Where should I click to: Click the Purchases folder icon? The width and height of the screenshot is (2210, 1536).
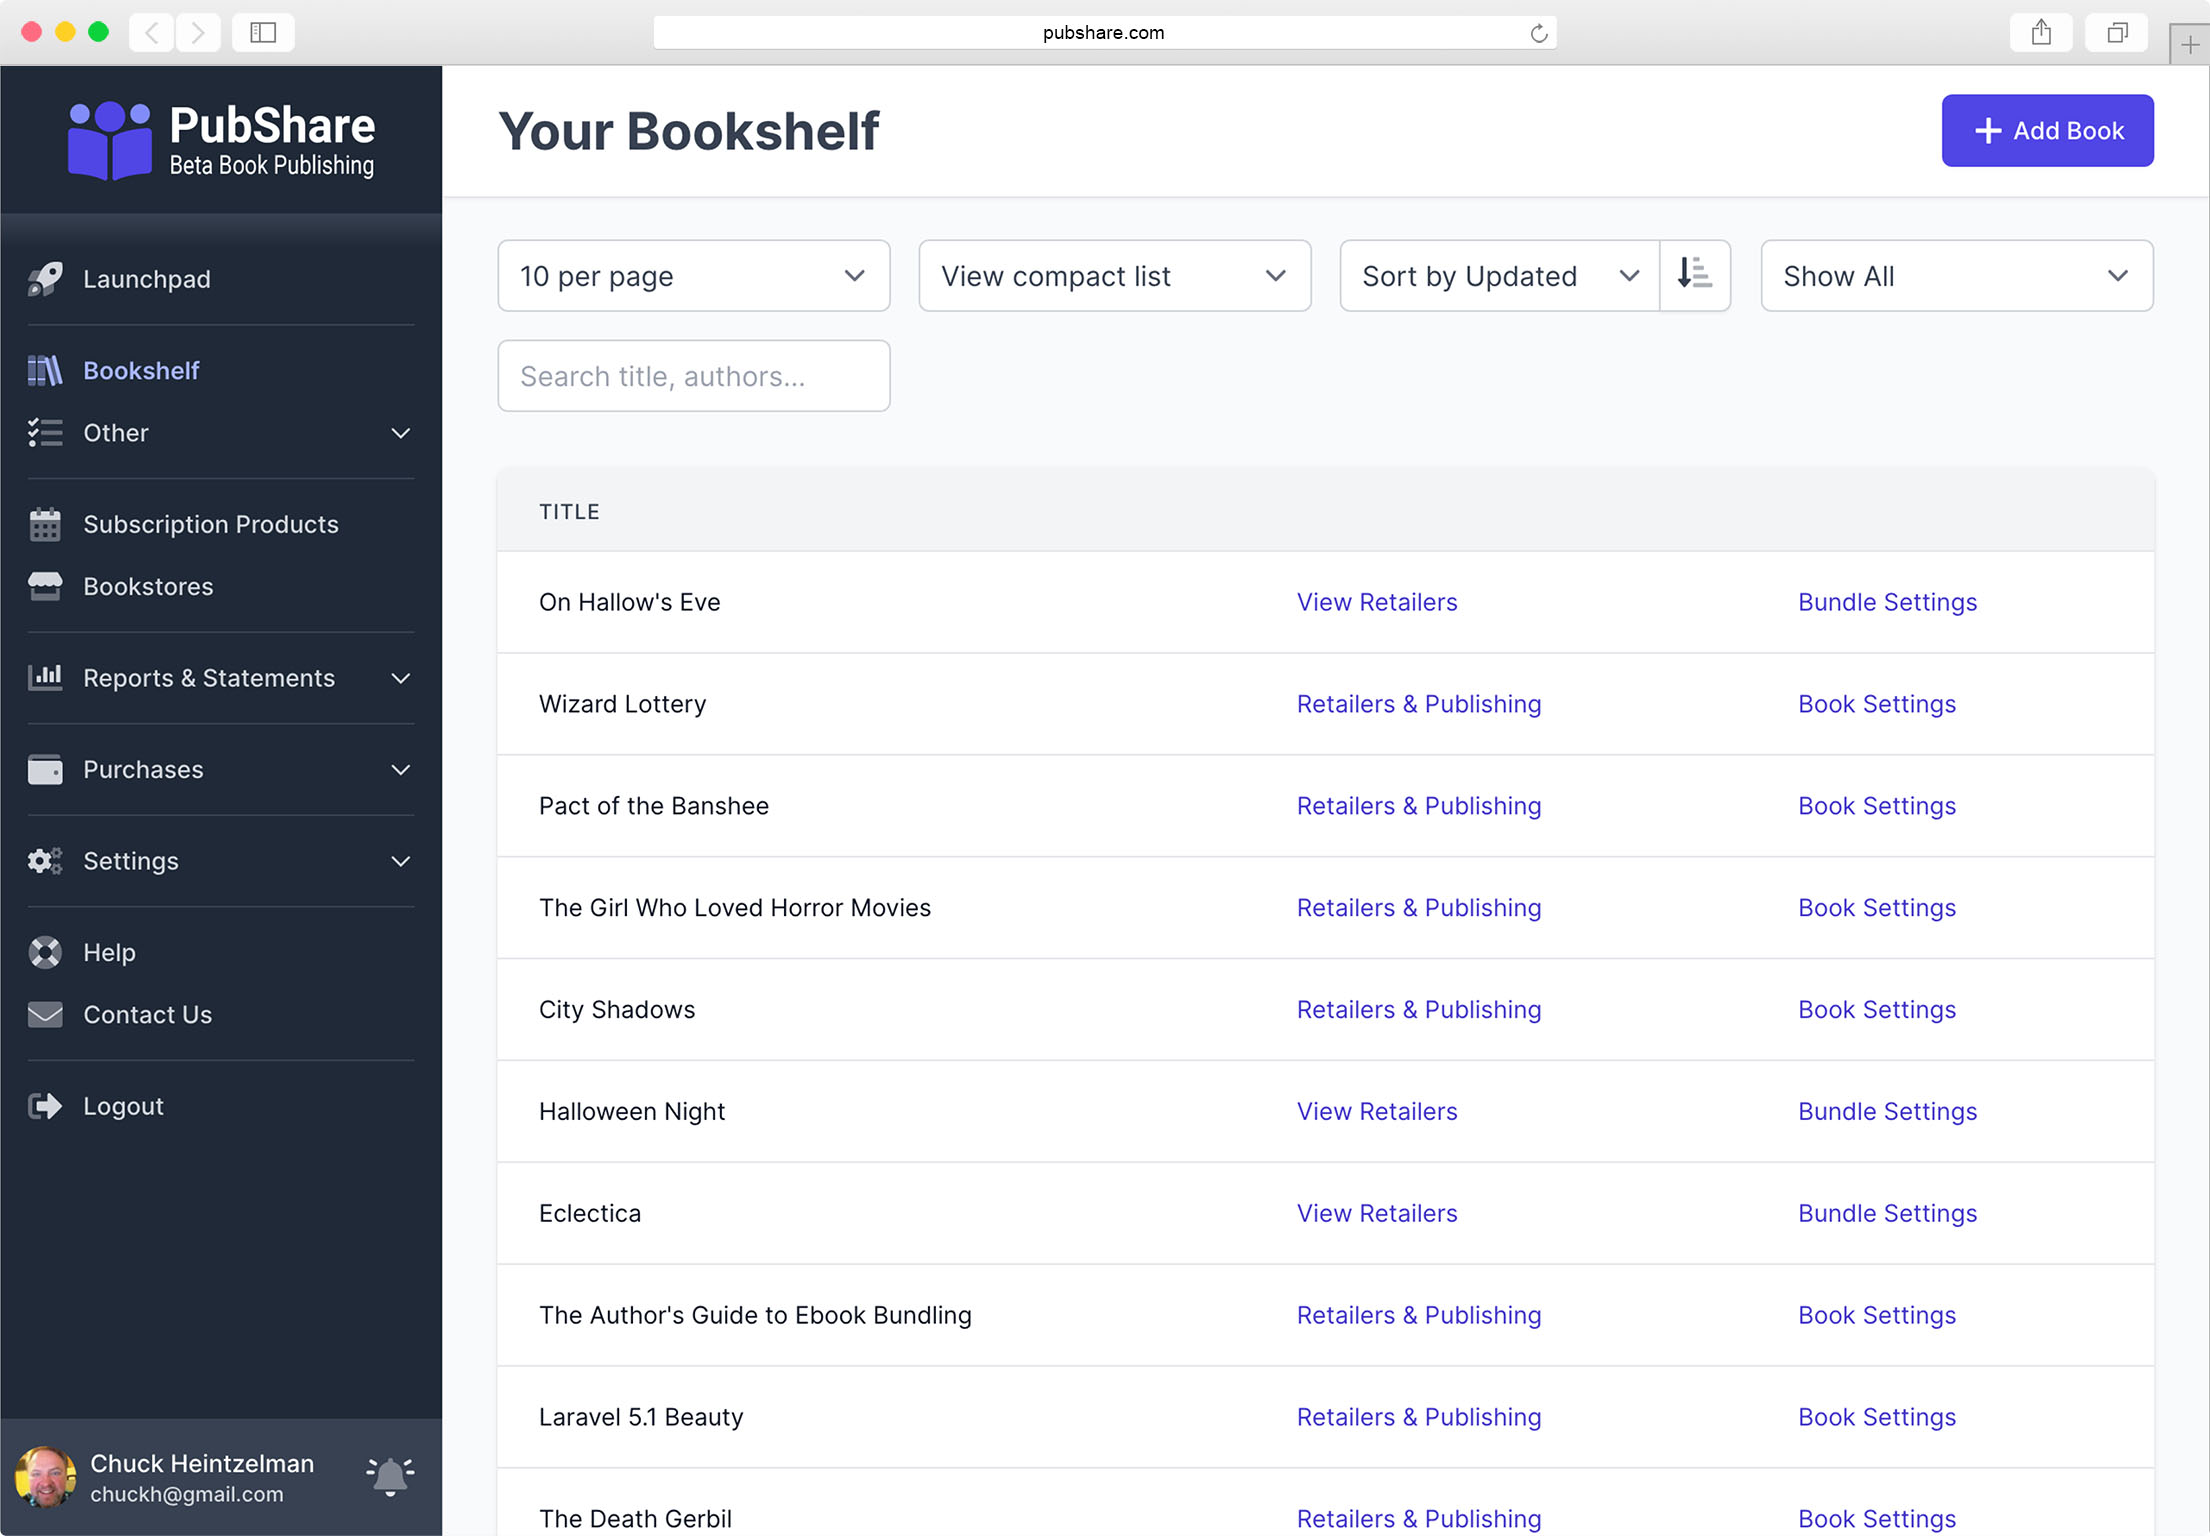tap(44, 769)
